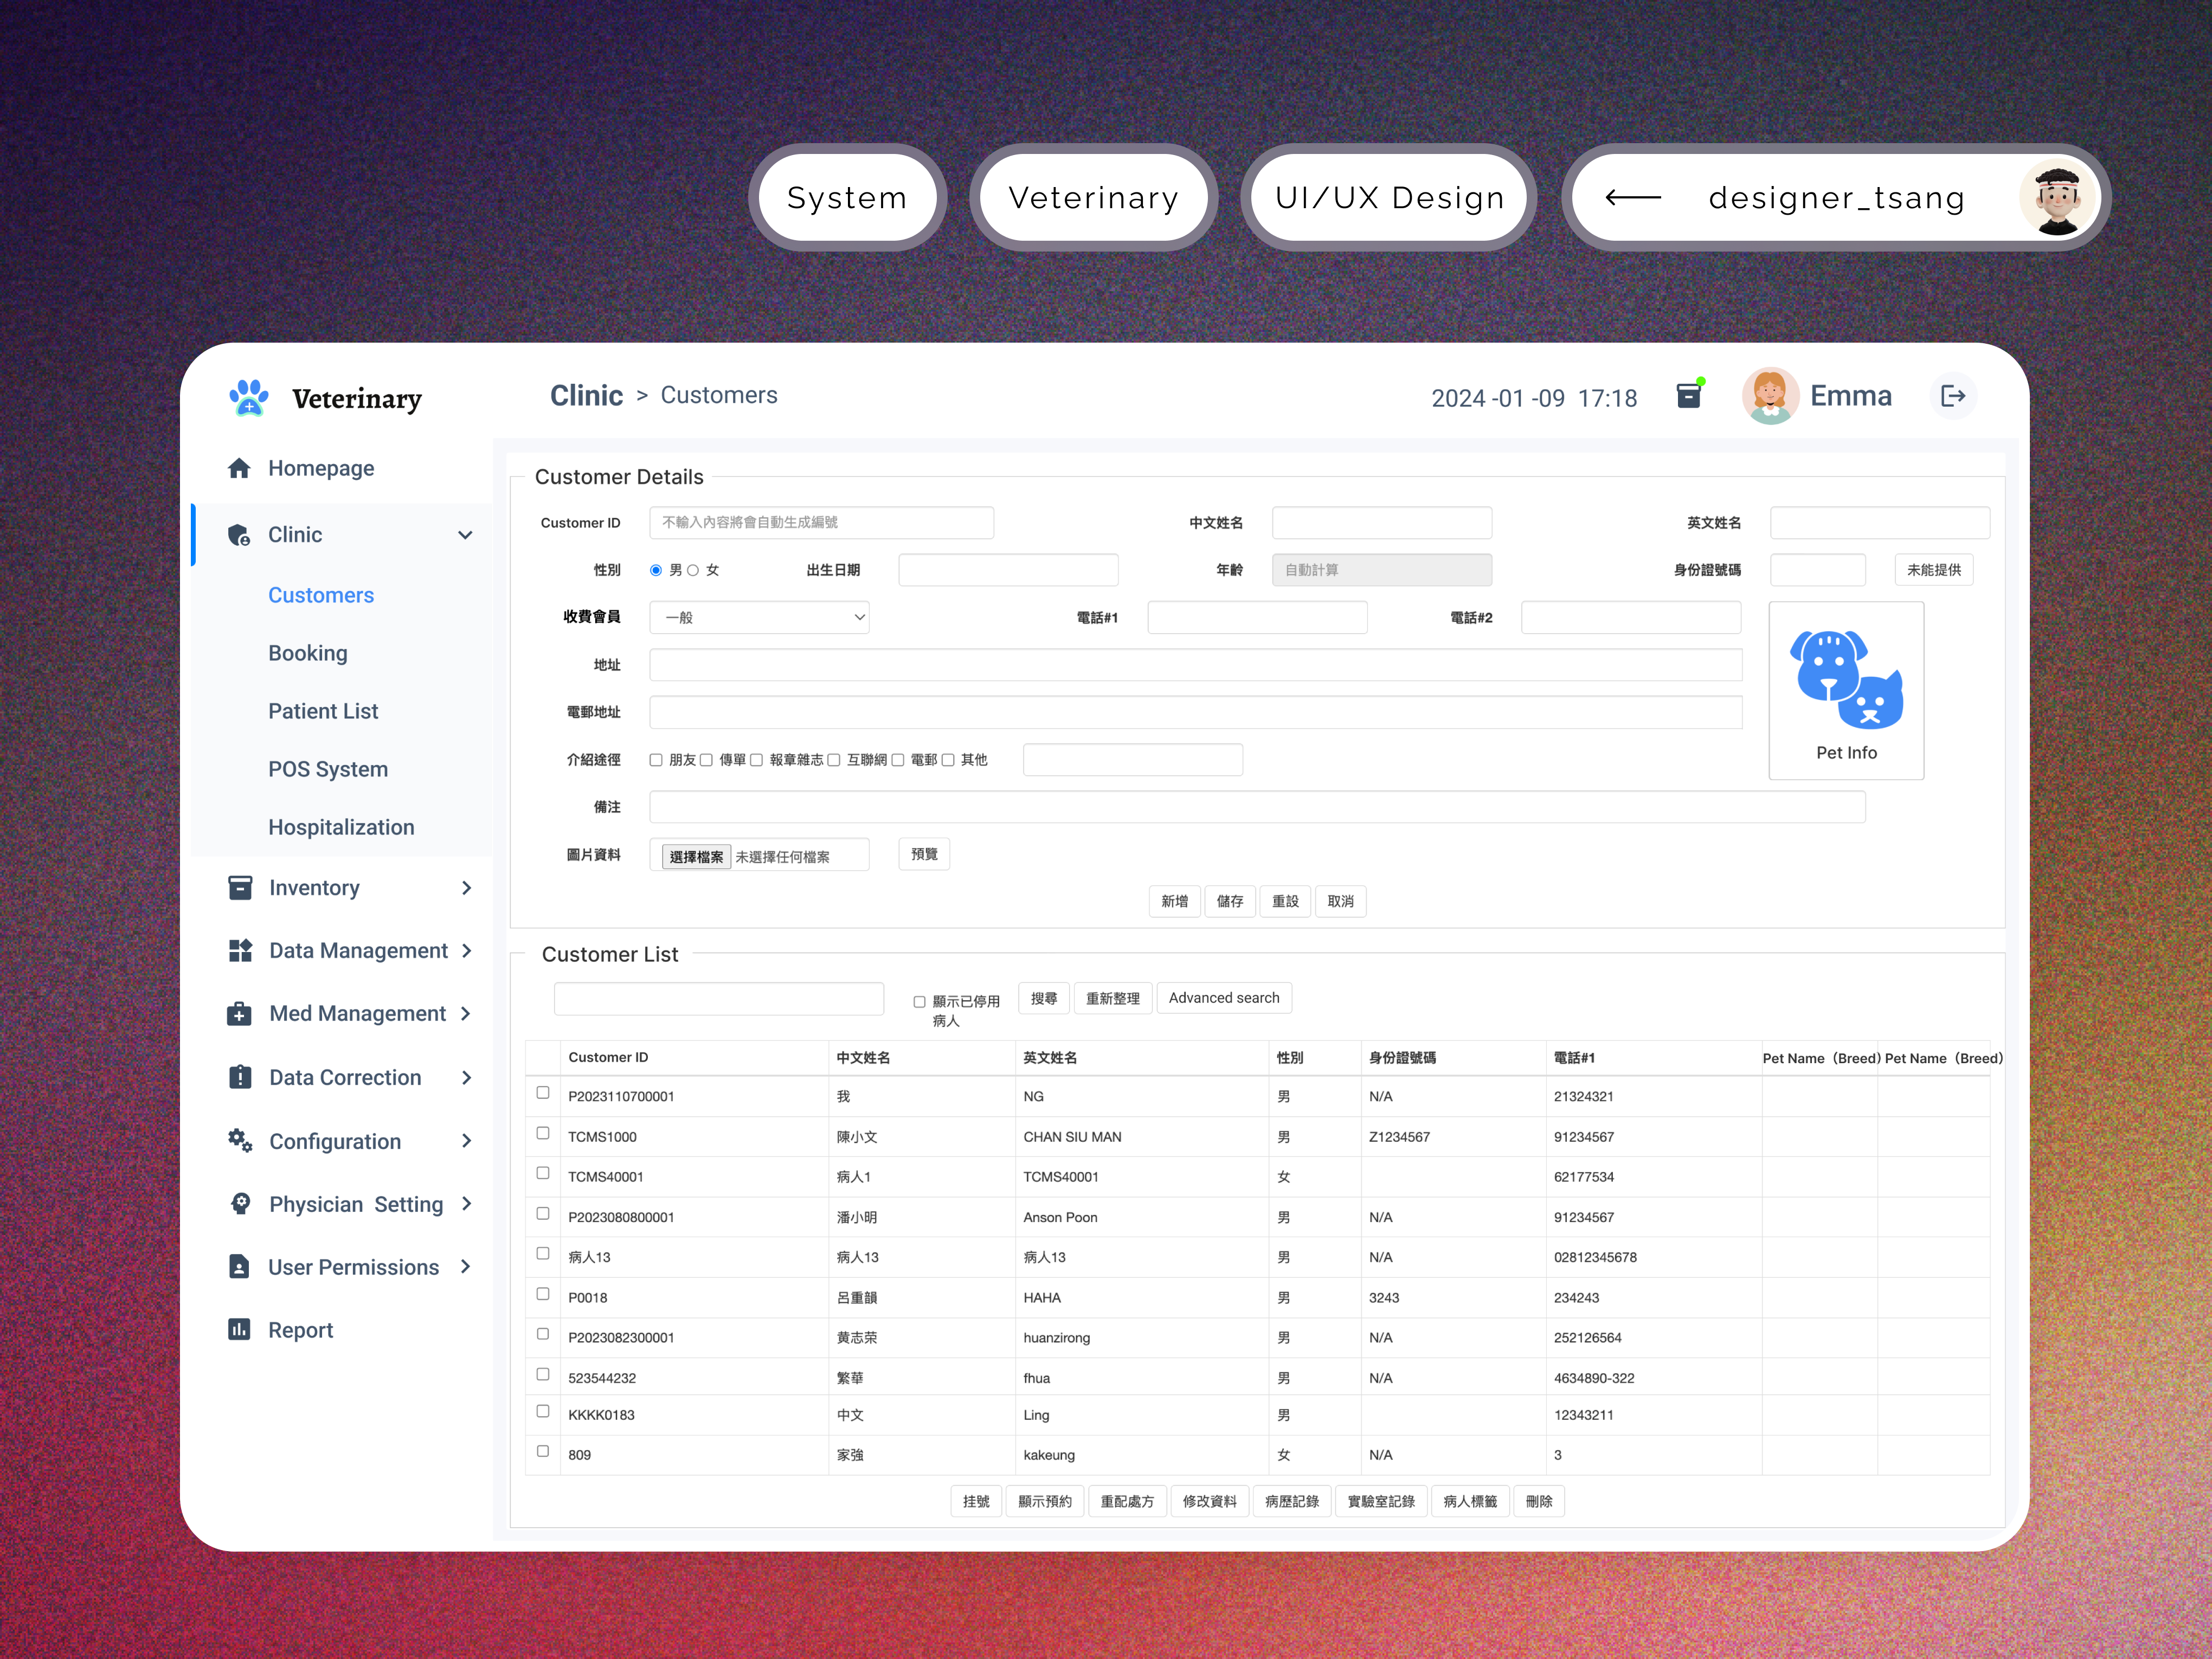Click the Configuration gears icon
Image resolution: width=2212 pixels, height=1659 pixels.
coord(240,1140)
